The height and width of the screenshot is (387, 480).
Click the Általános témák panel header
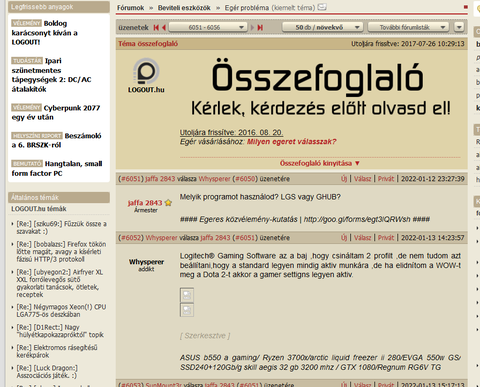coord(59,197)
